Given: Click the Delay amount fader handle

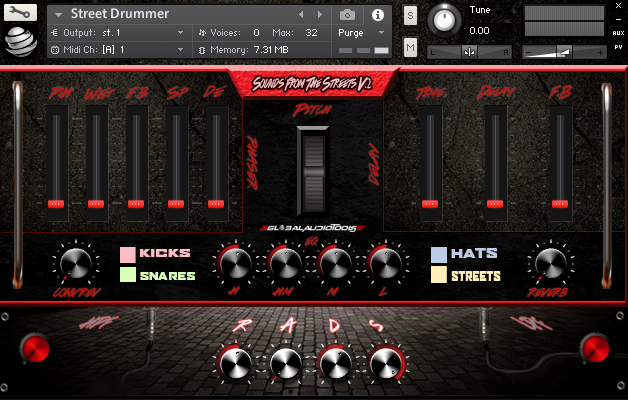Looking at the screenshot, I should click(x=495, y=204).
